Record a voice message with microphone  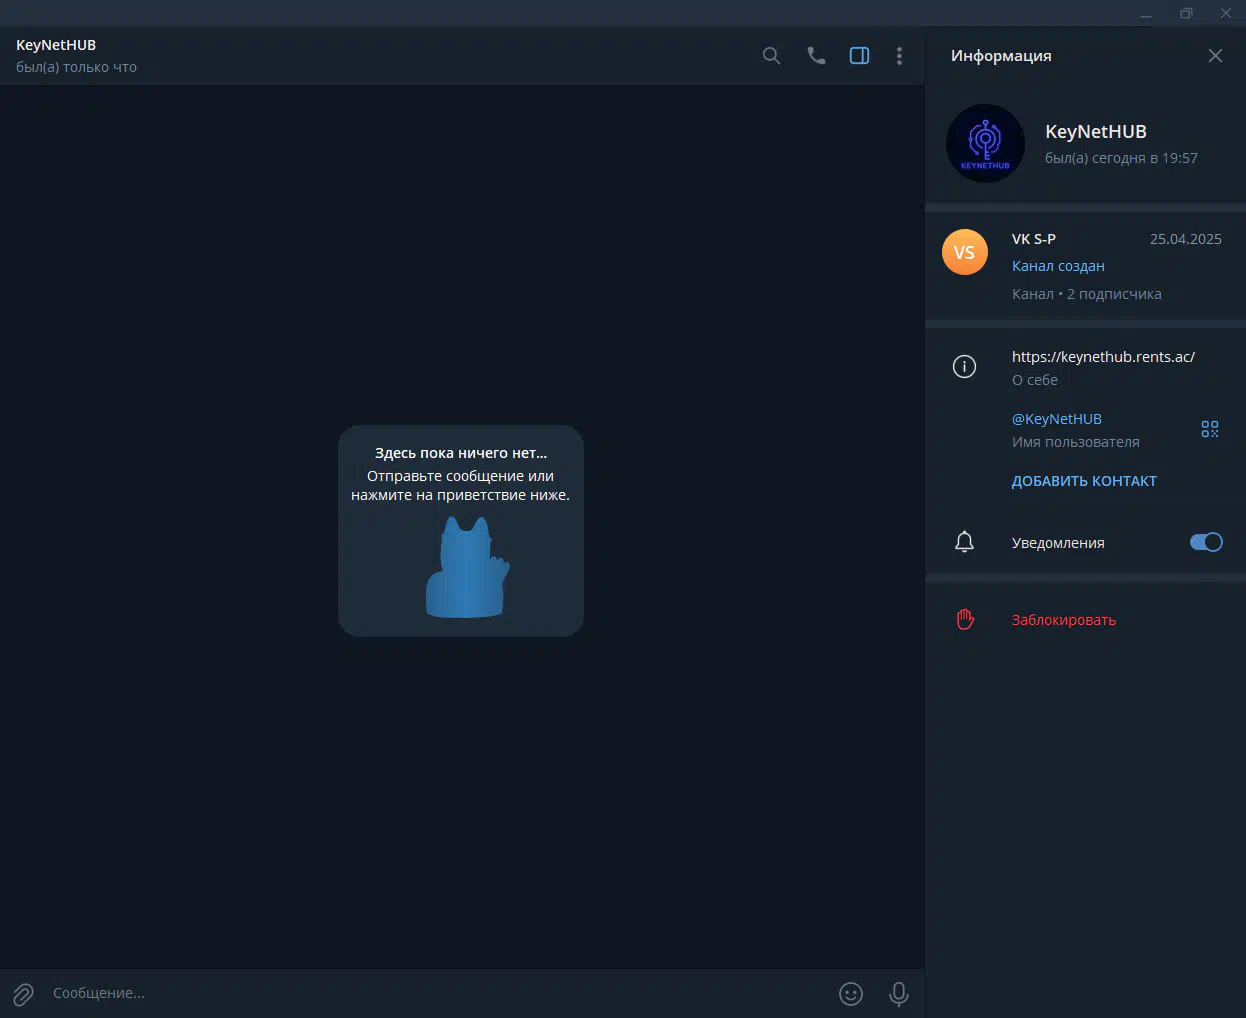pos(898,993)
